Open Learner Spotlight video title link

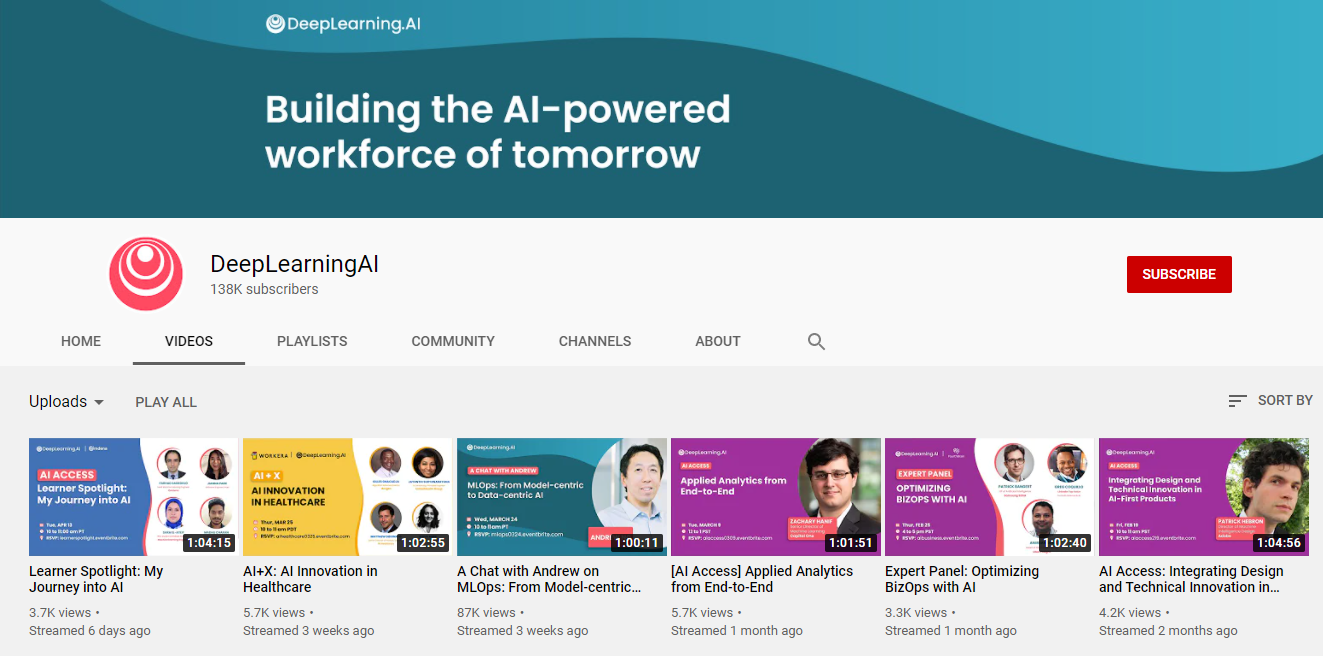96,579
